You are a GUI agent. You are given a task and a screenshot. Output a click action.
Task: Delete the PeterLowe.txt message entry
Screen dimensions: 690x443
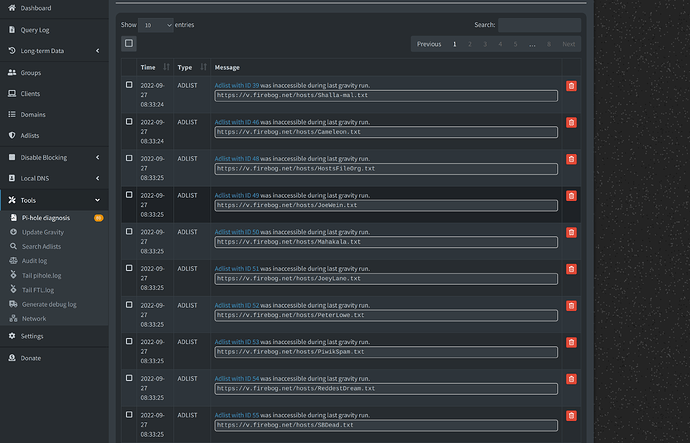click(x=571, y=306)
